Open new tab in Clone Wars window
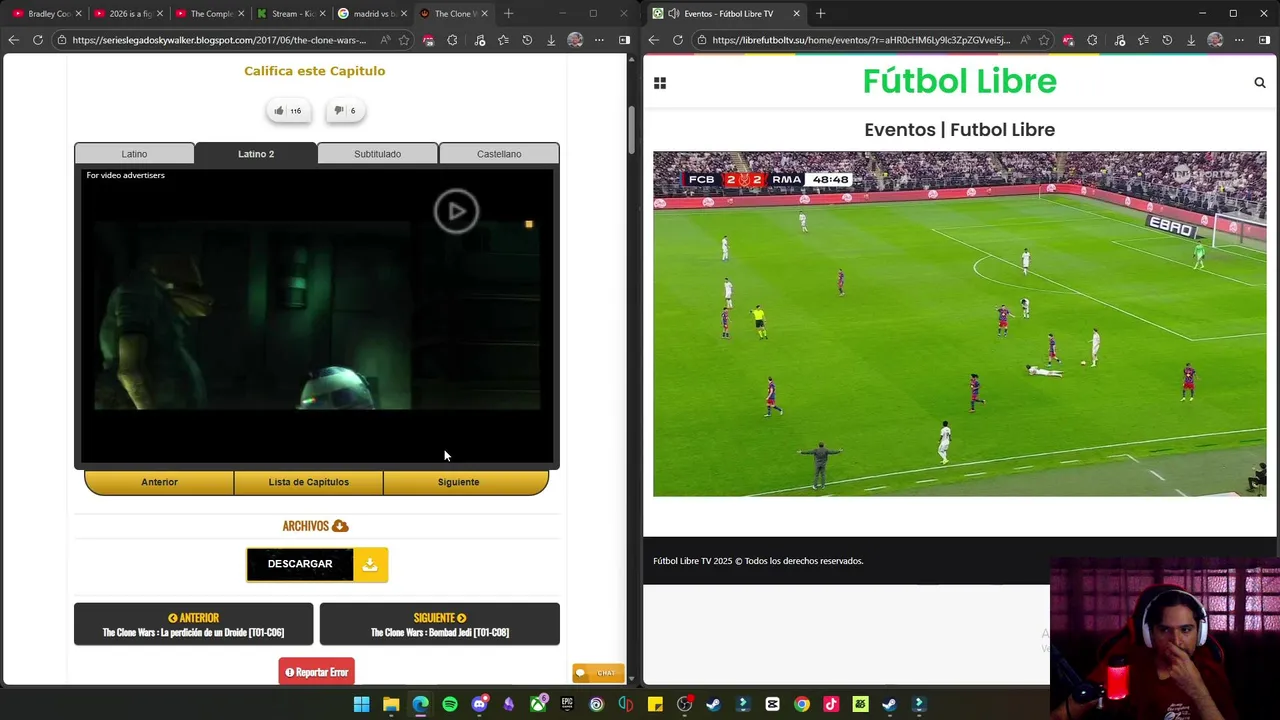 coord(508,13)
